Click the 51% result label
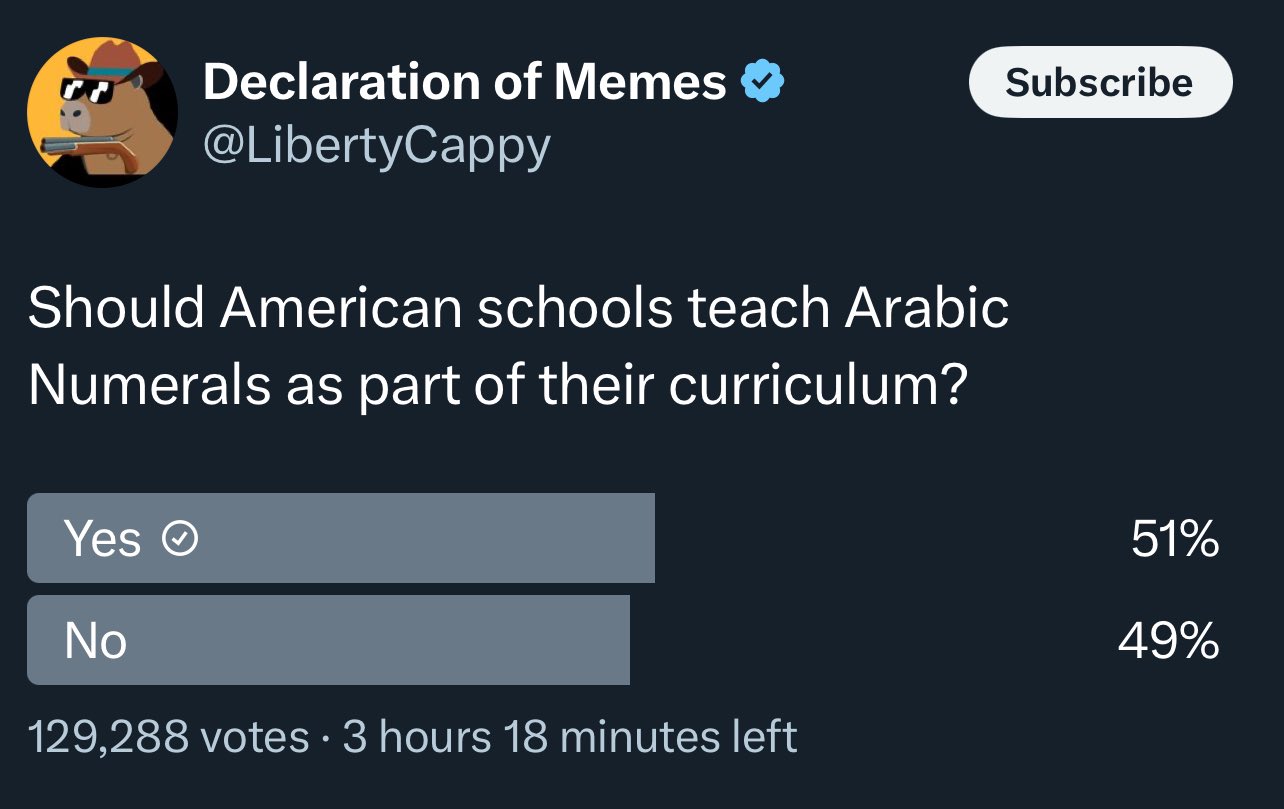The image size is (1284, 809). point(1174,540)
